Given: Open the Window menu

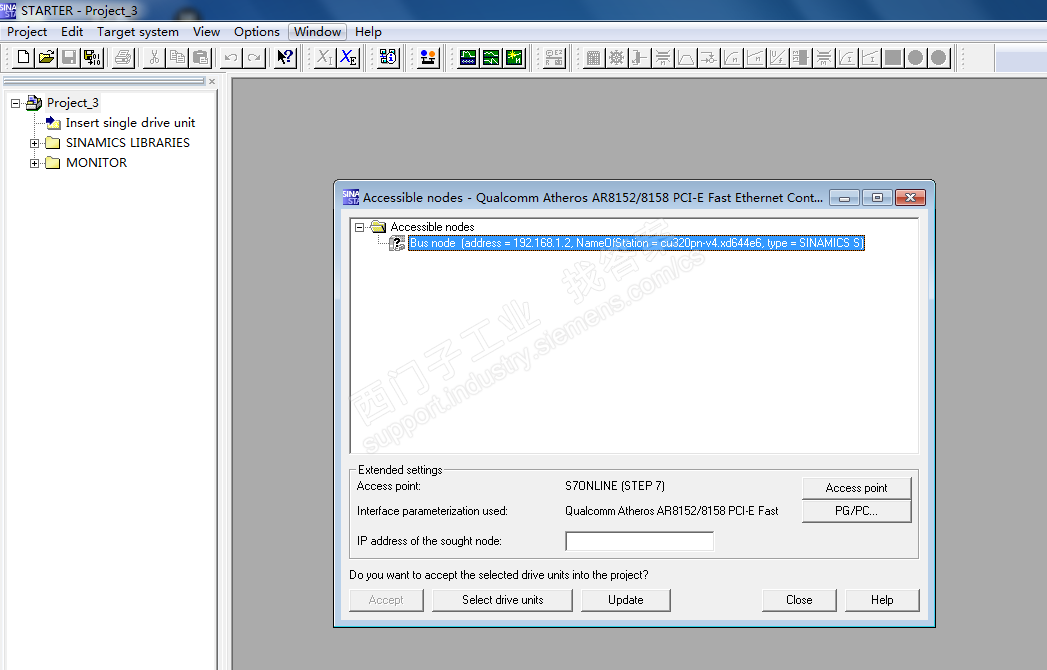Looking at the screenshot, I should click(317, 31).
